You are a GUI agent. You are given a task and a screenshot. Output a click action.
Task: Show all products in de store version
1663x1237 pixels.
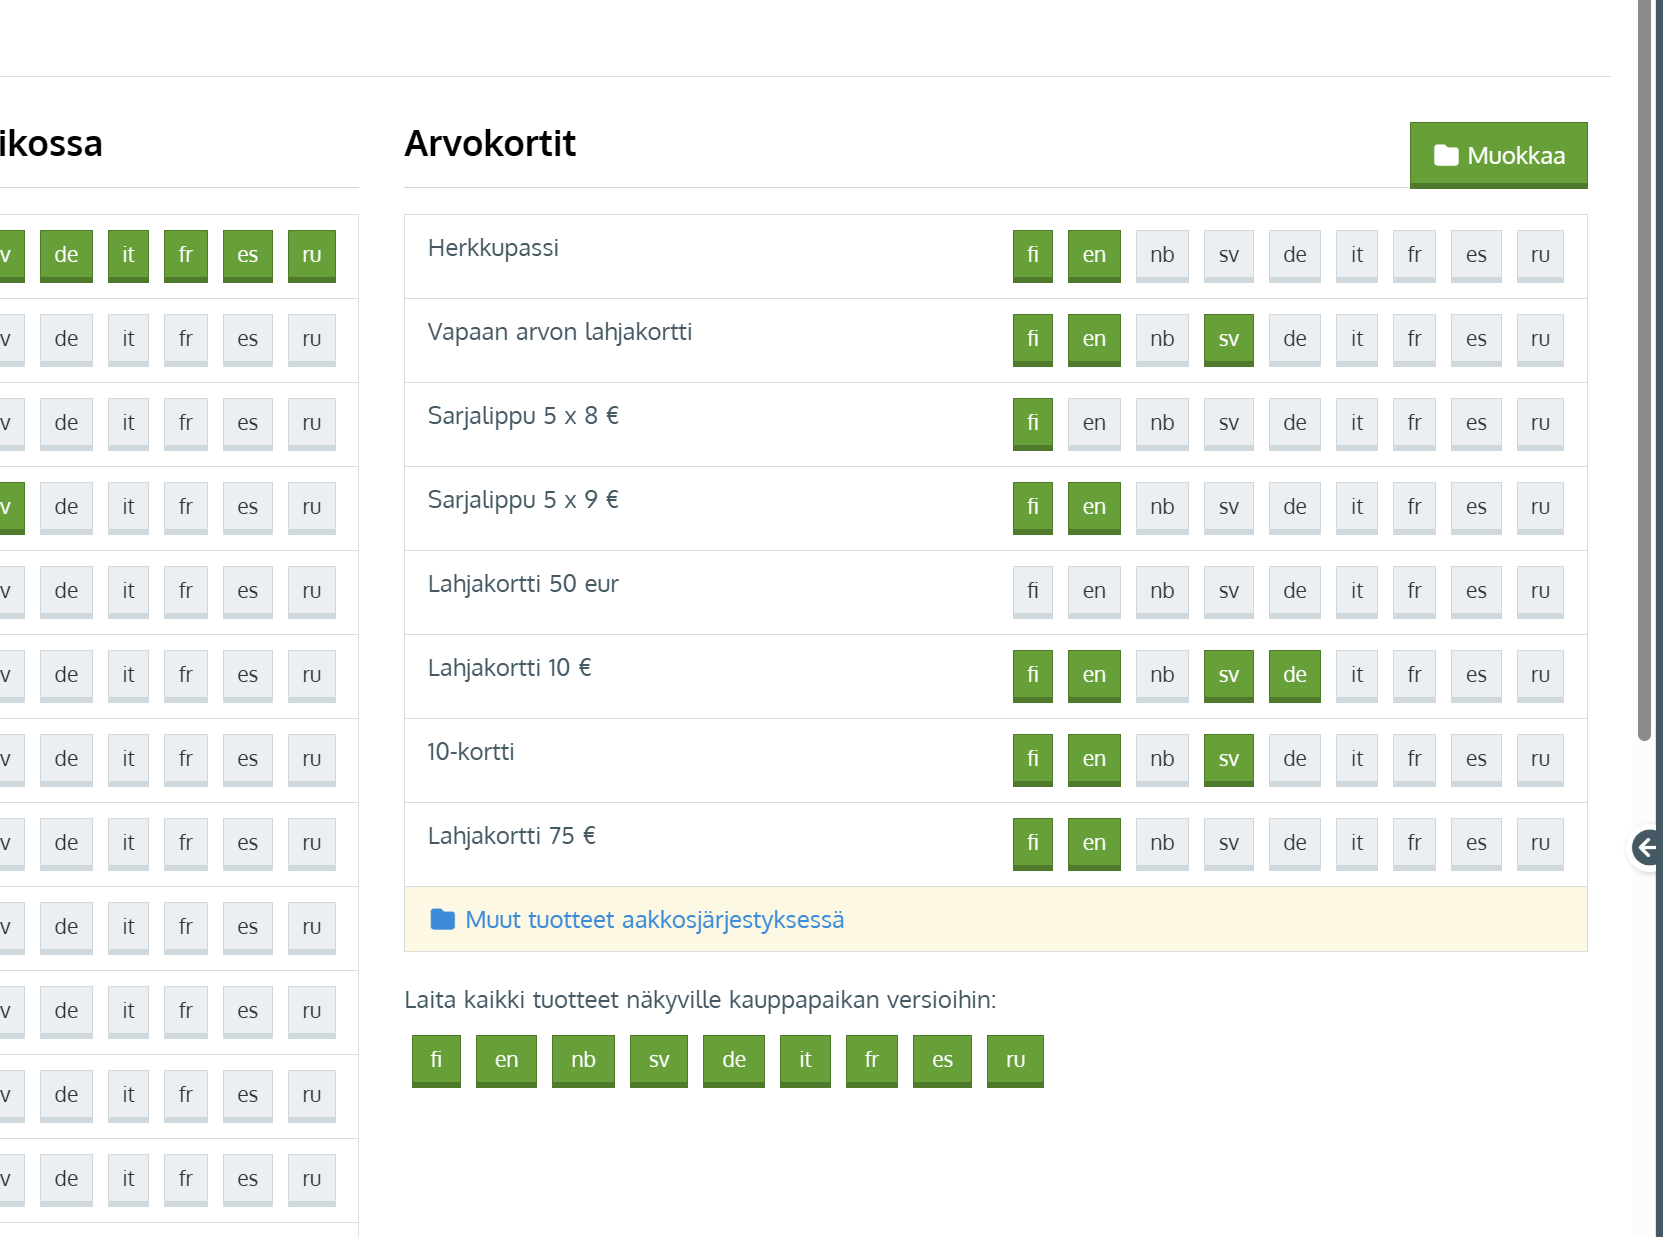(x=734, y=1061)
